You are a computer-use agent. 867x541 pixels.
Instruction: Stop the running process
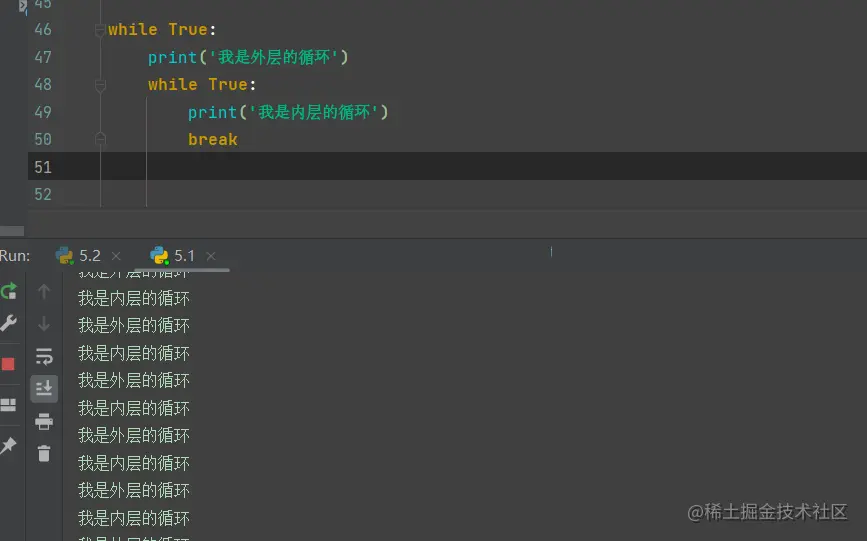(8, 363)
